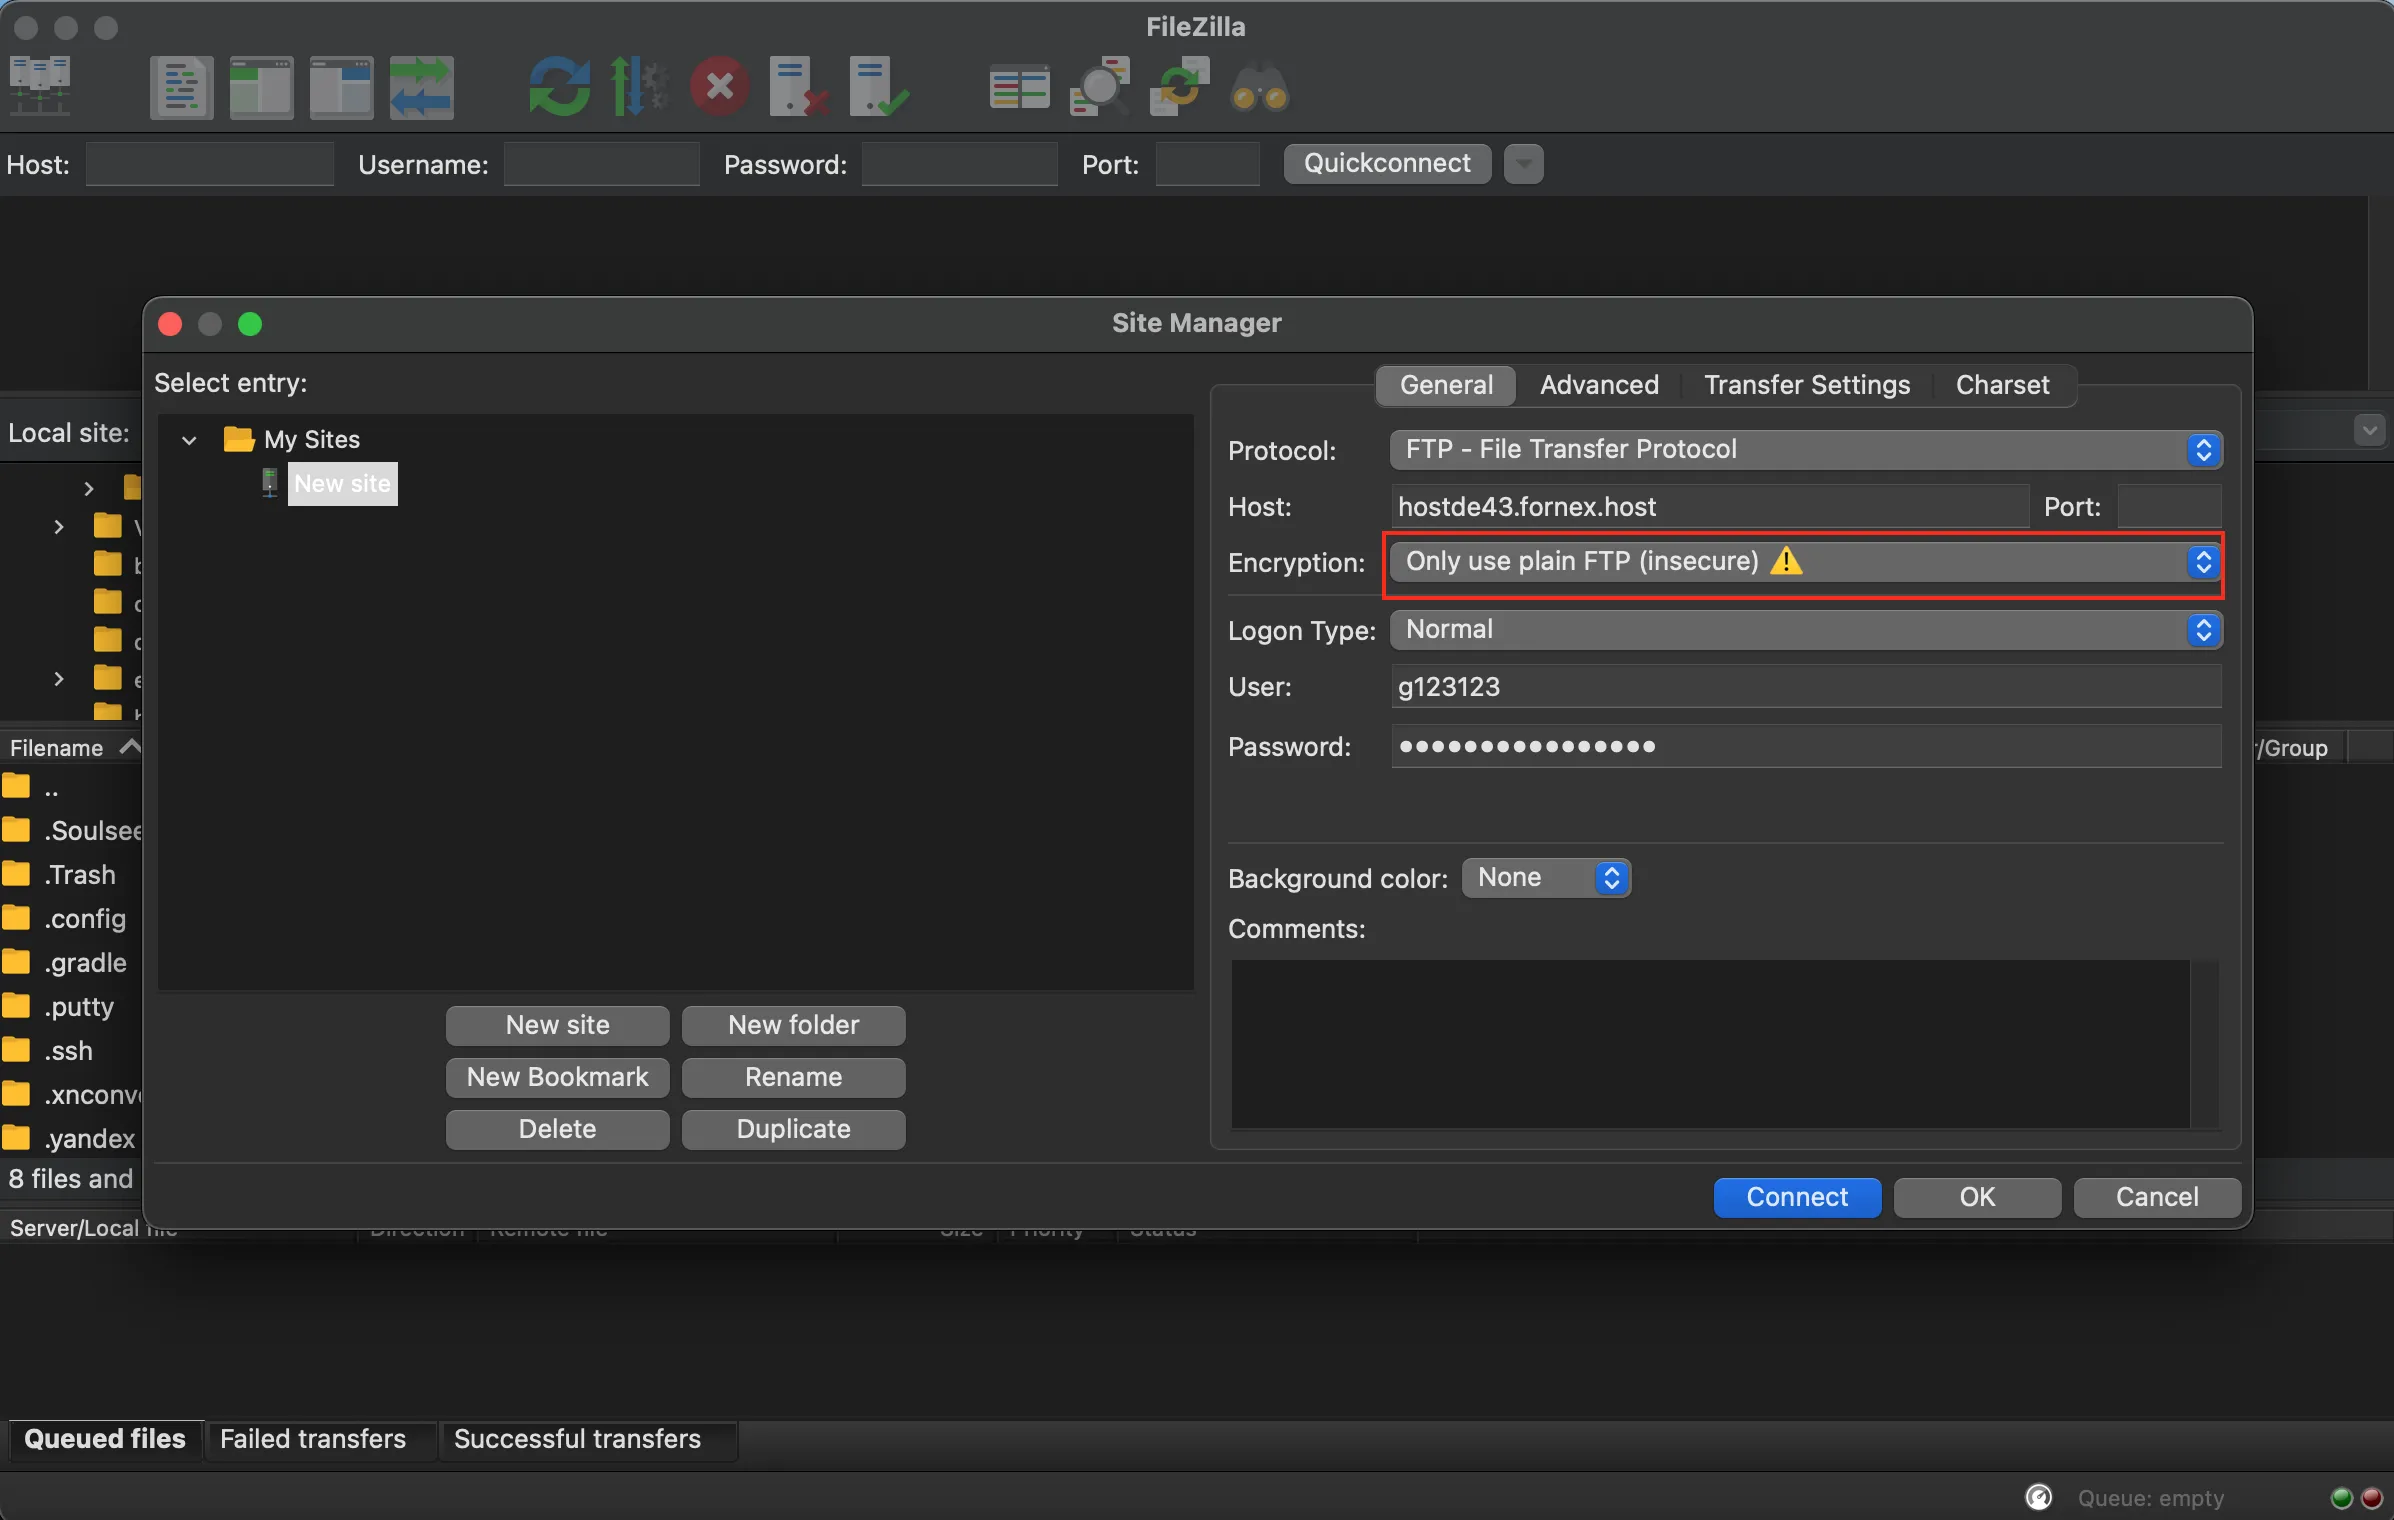Expand the topmost local tree folder chevron
Image resolution: width=2394 pixels, height=1520 pixels.
[x=89, y=488]
